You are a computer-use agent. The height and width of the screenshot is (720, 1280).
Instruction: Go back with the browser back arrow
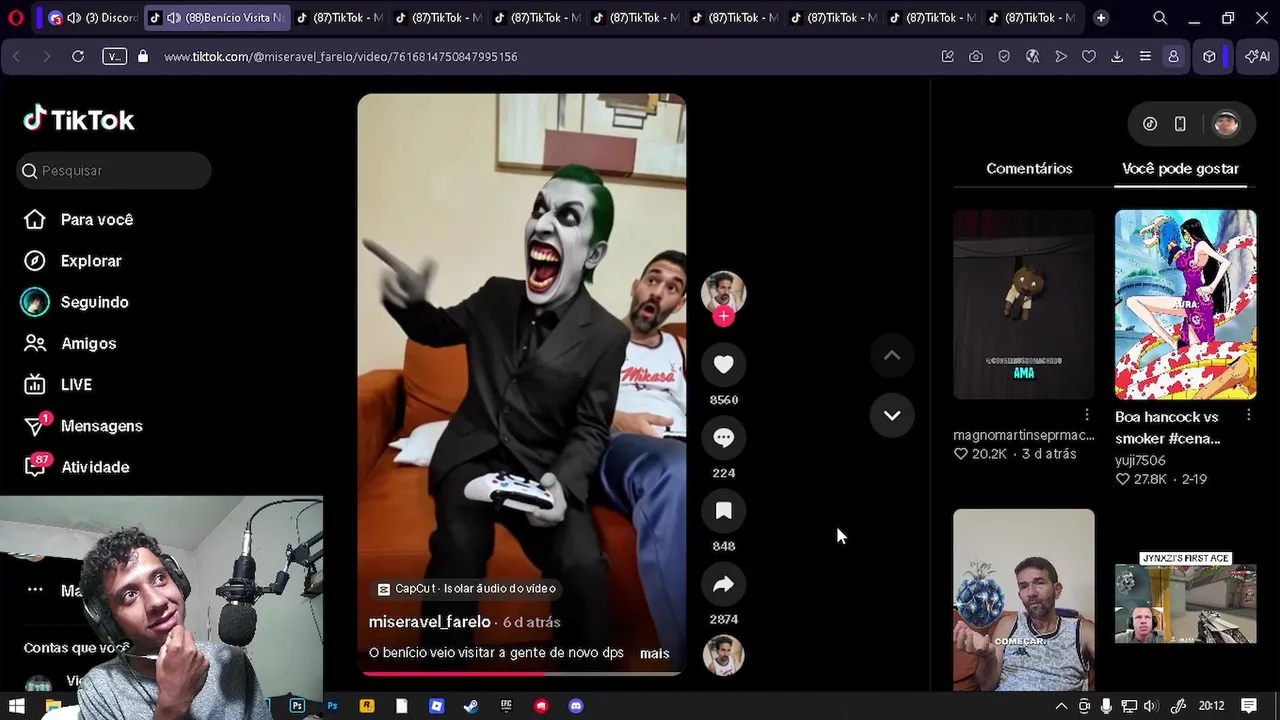[x=16, y=57]
